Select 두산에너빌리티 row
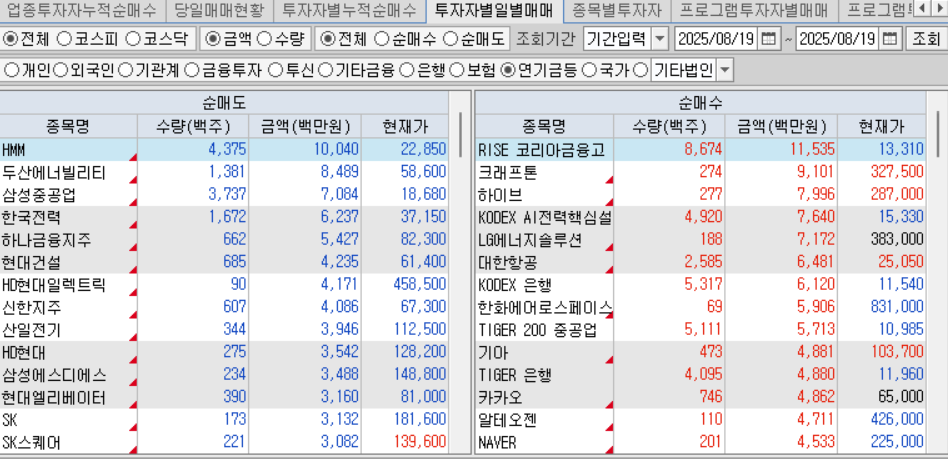 (224, 172)
